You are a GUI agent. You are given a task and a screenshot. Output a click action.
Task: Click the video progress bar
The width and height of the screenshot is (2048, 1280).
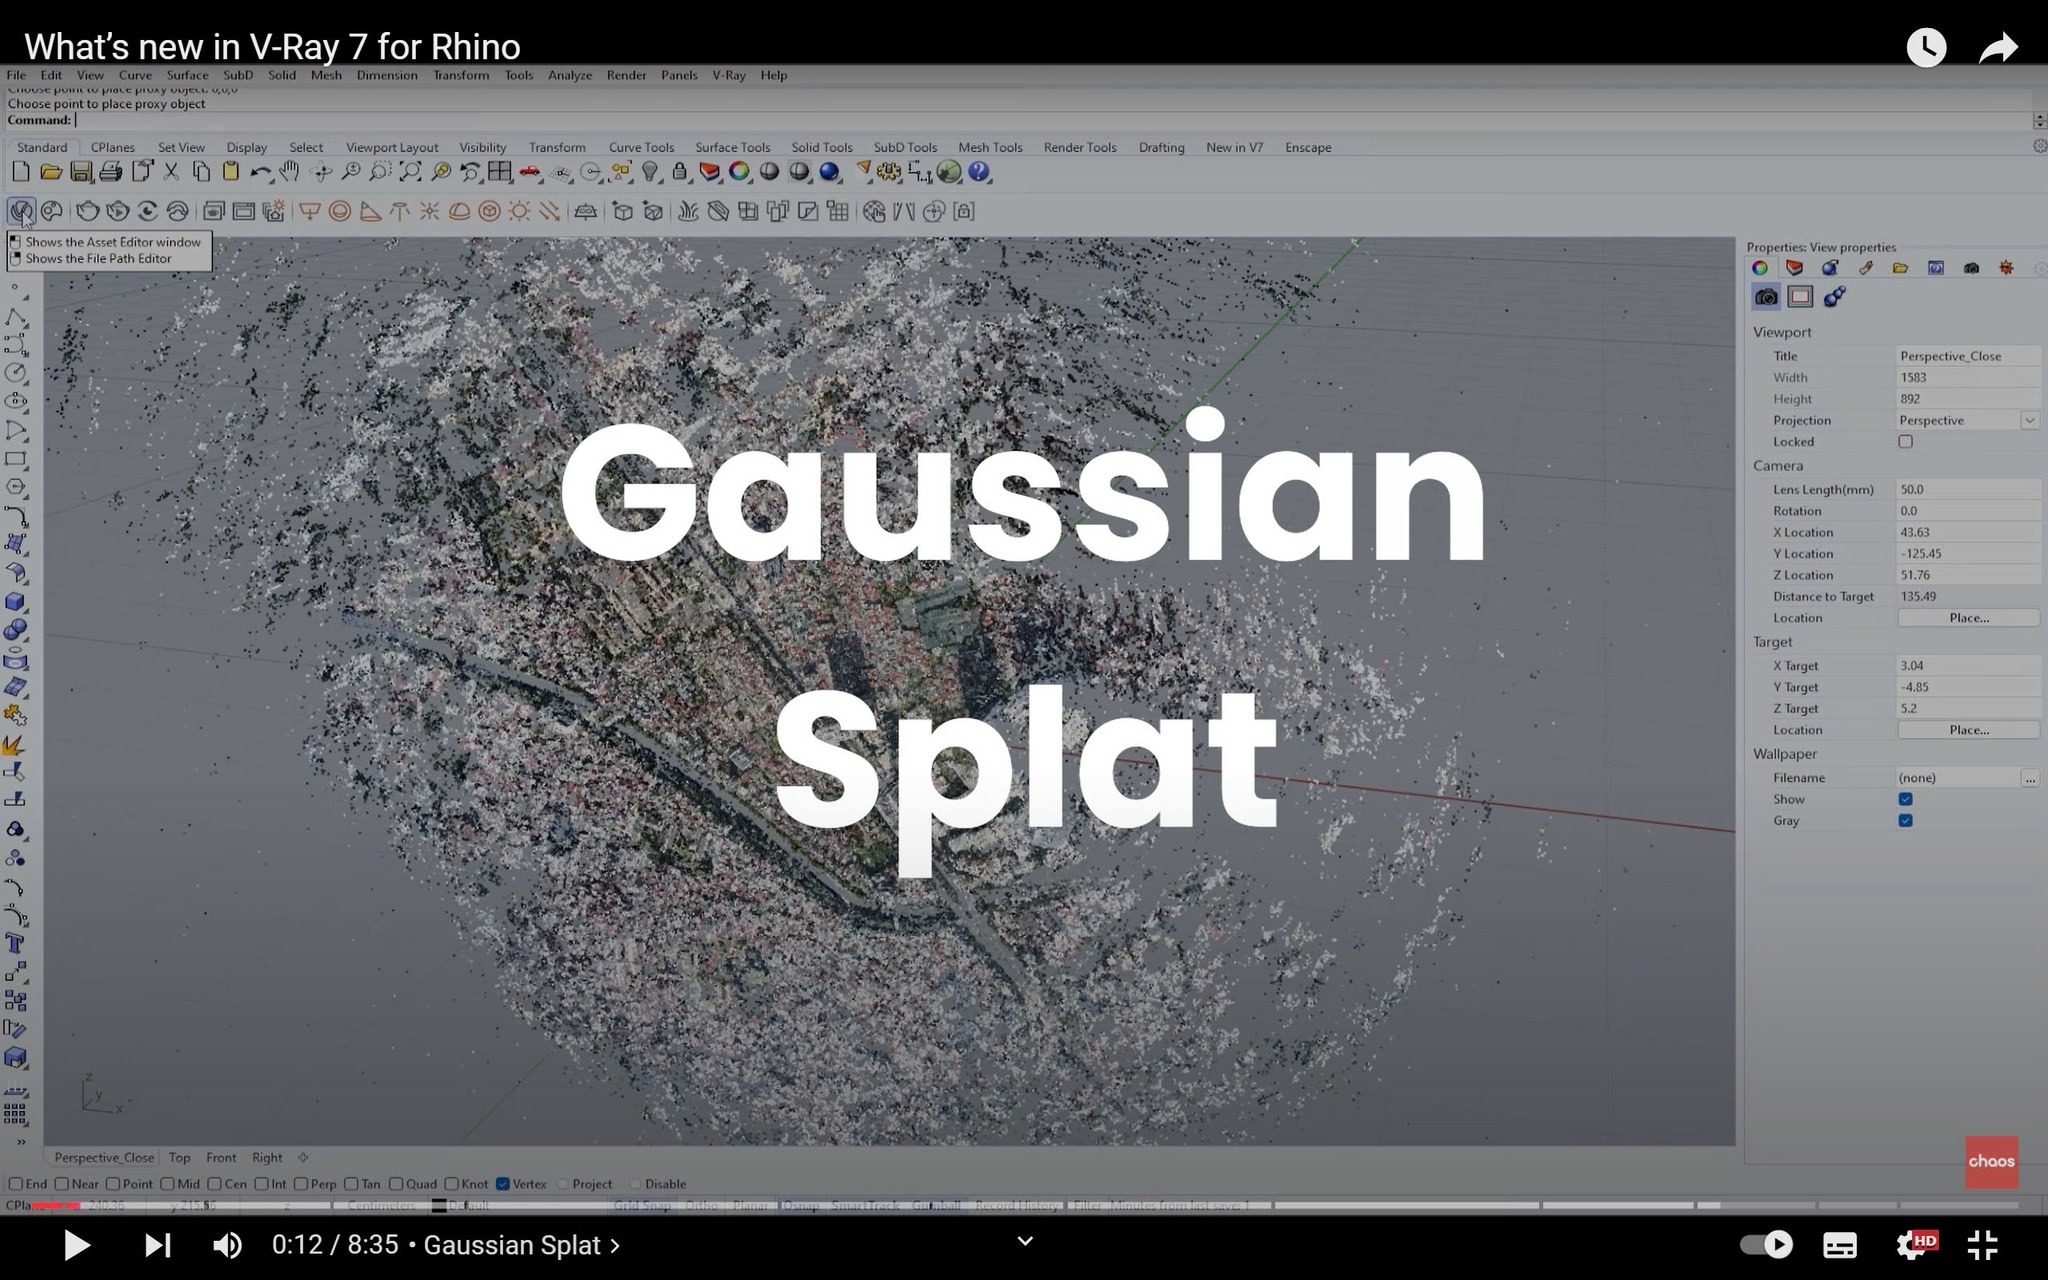point(1024,1206)
